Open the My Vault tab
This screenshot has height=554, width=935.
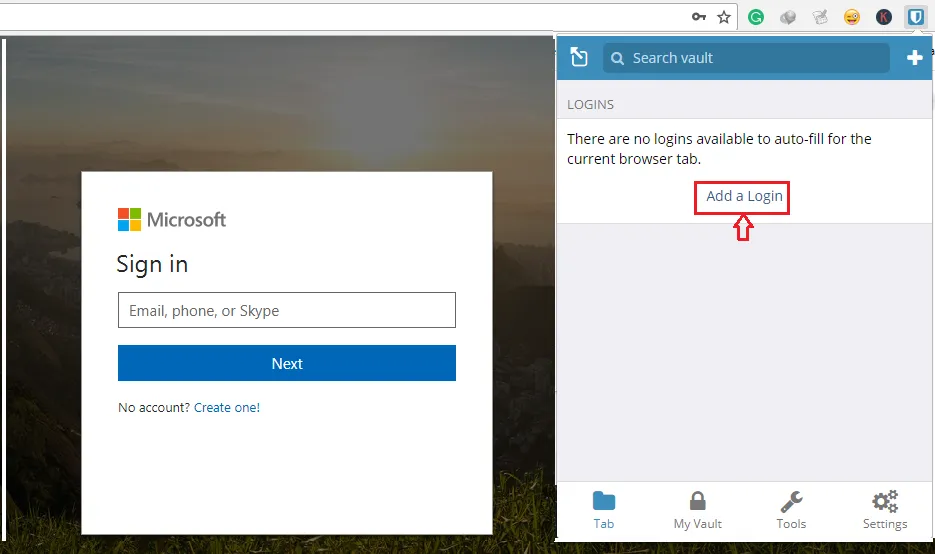point(698,510)
